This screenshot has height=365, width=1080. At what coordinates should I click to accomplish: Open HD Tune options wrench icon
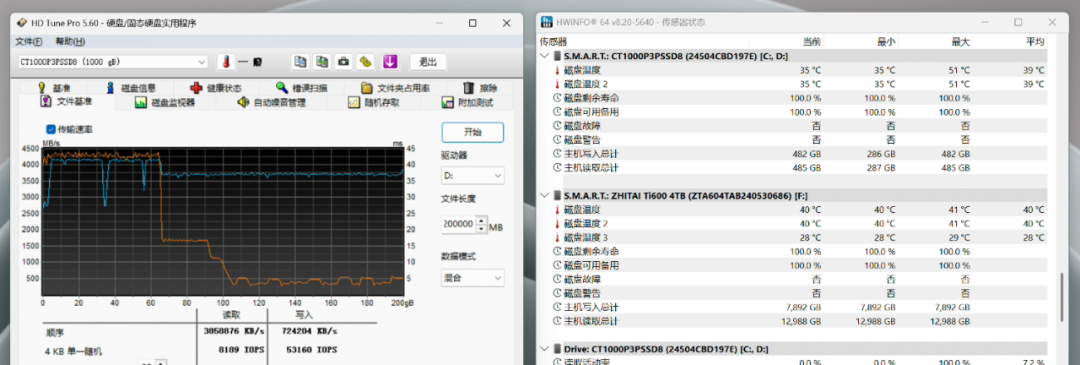[366, 62]
